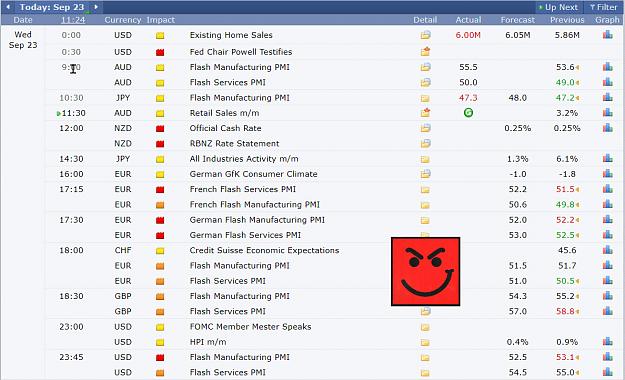This screenshot has width=625, height=380.
Task: Click previous value 53.6 revision marker
Action: tap(577, 67)
